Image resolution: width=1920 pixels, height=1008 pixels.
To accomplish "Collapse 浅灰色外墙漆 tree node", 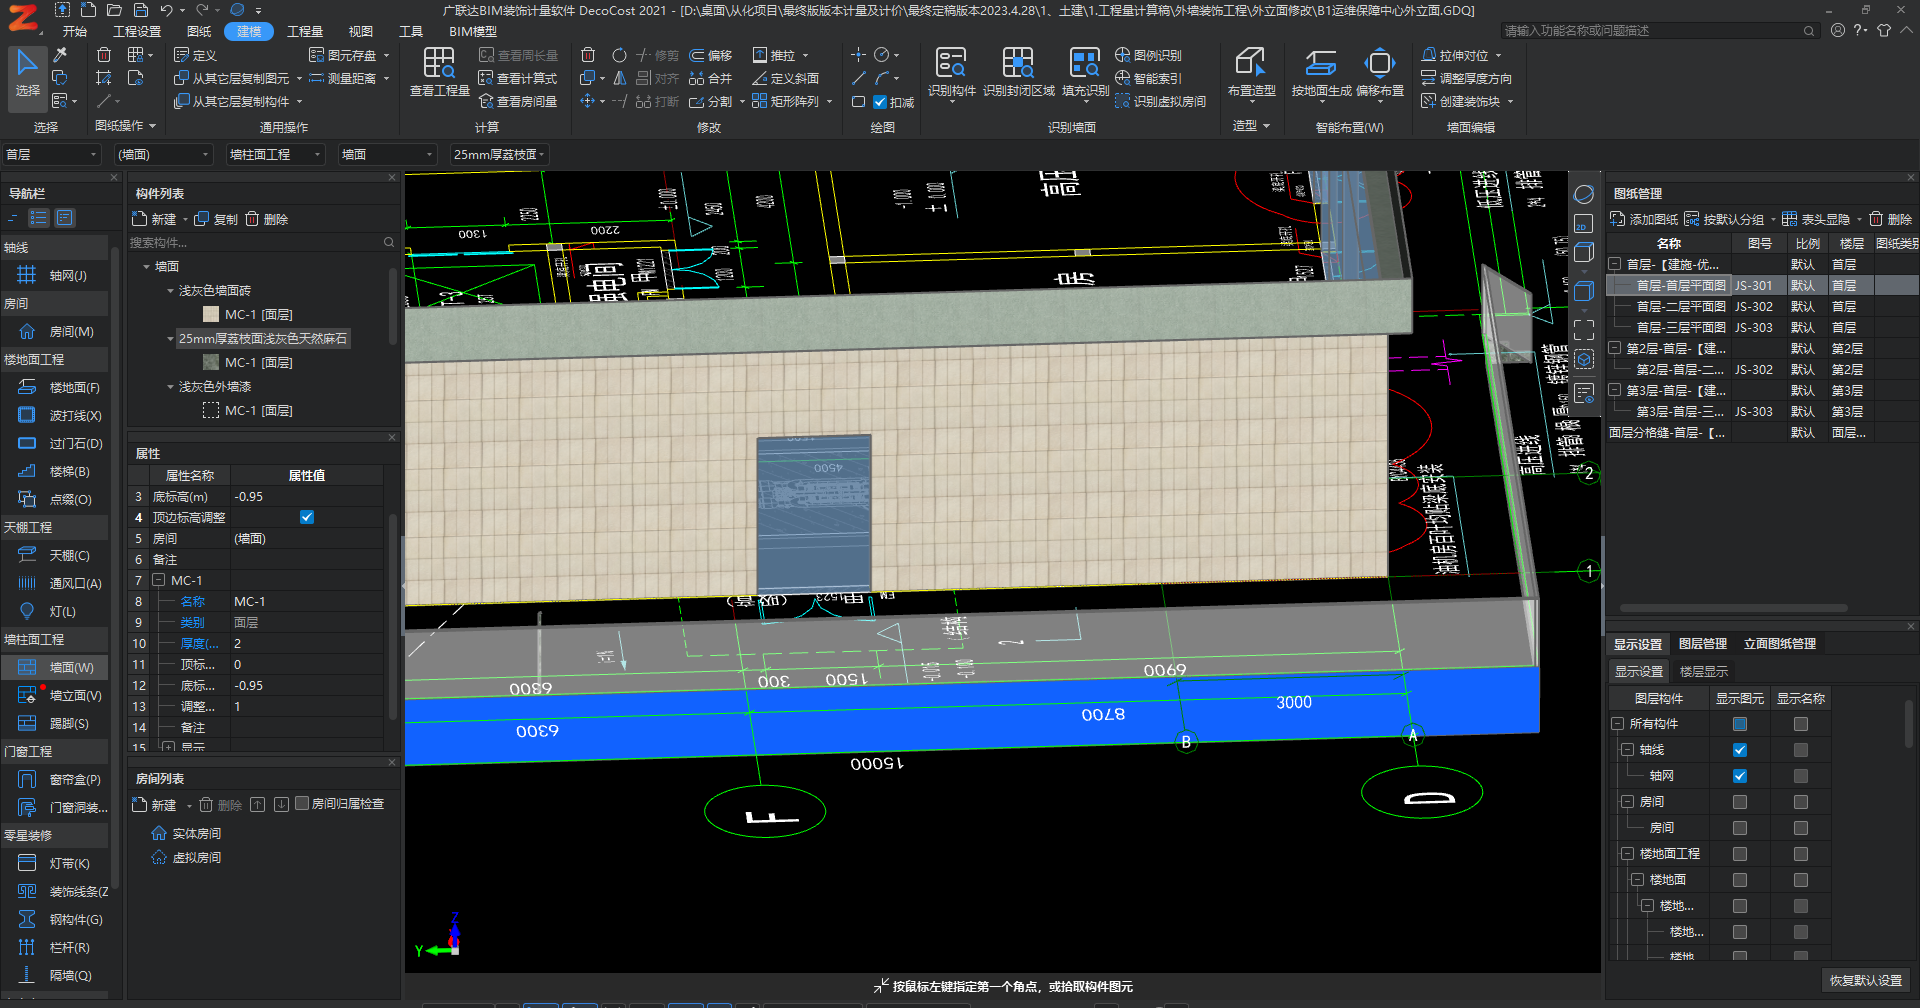I will [170, 387].
